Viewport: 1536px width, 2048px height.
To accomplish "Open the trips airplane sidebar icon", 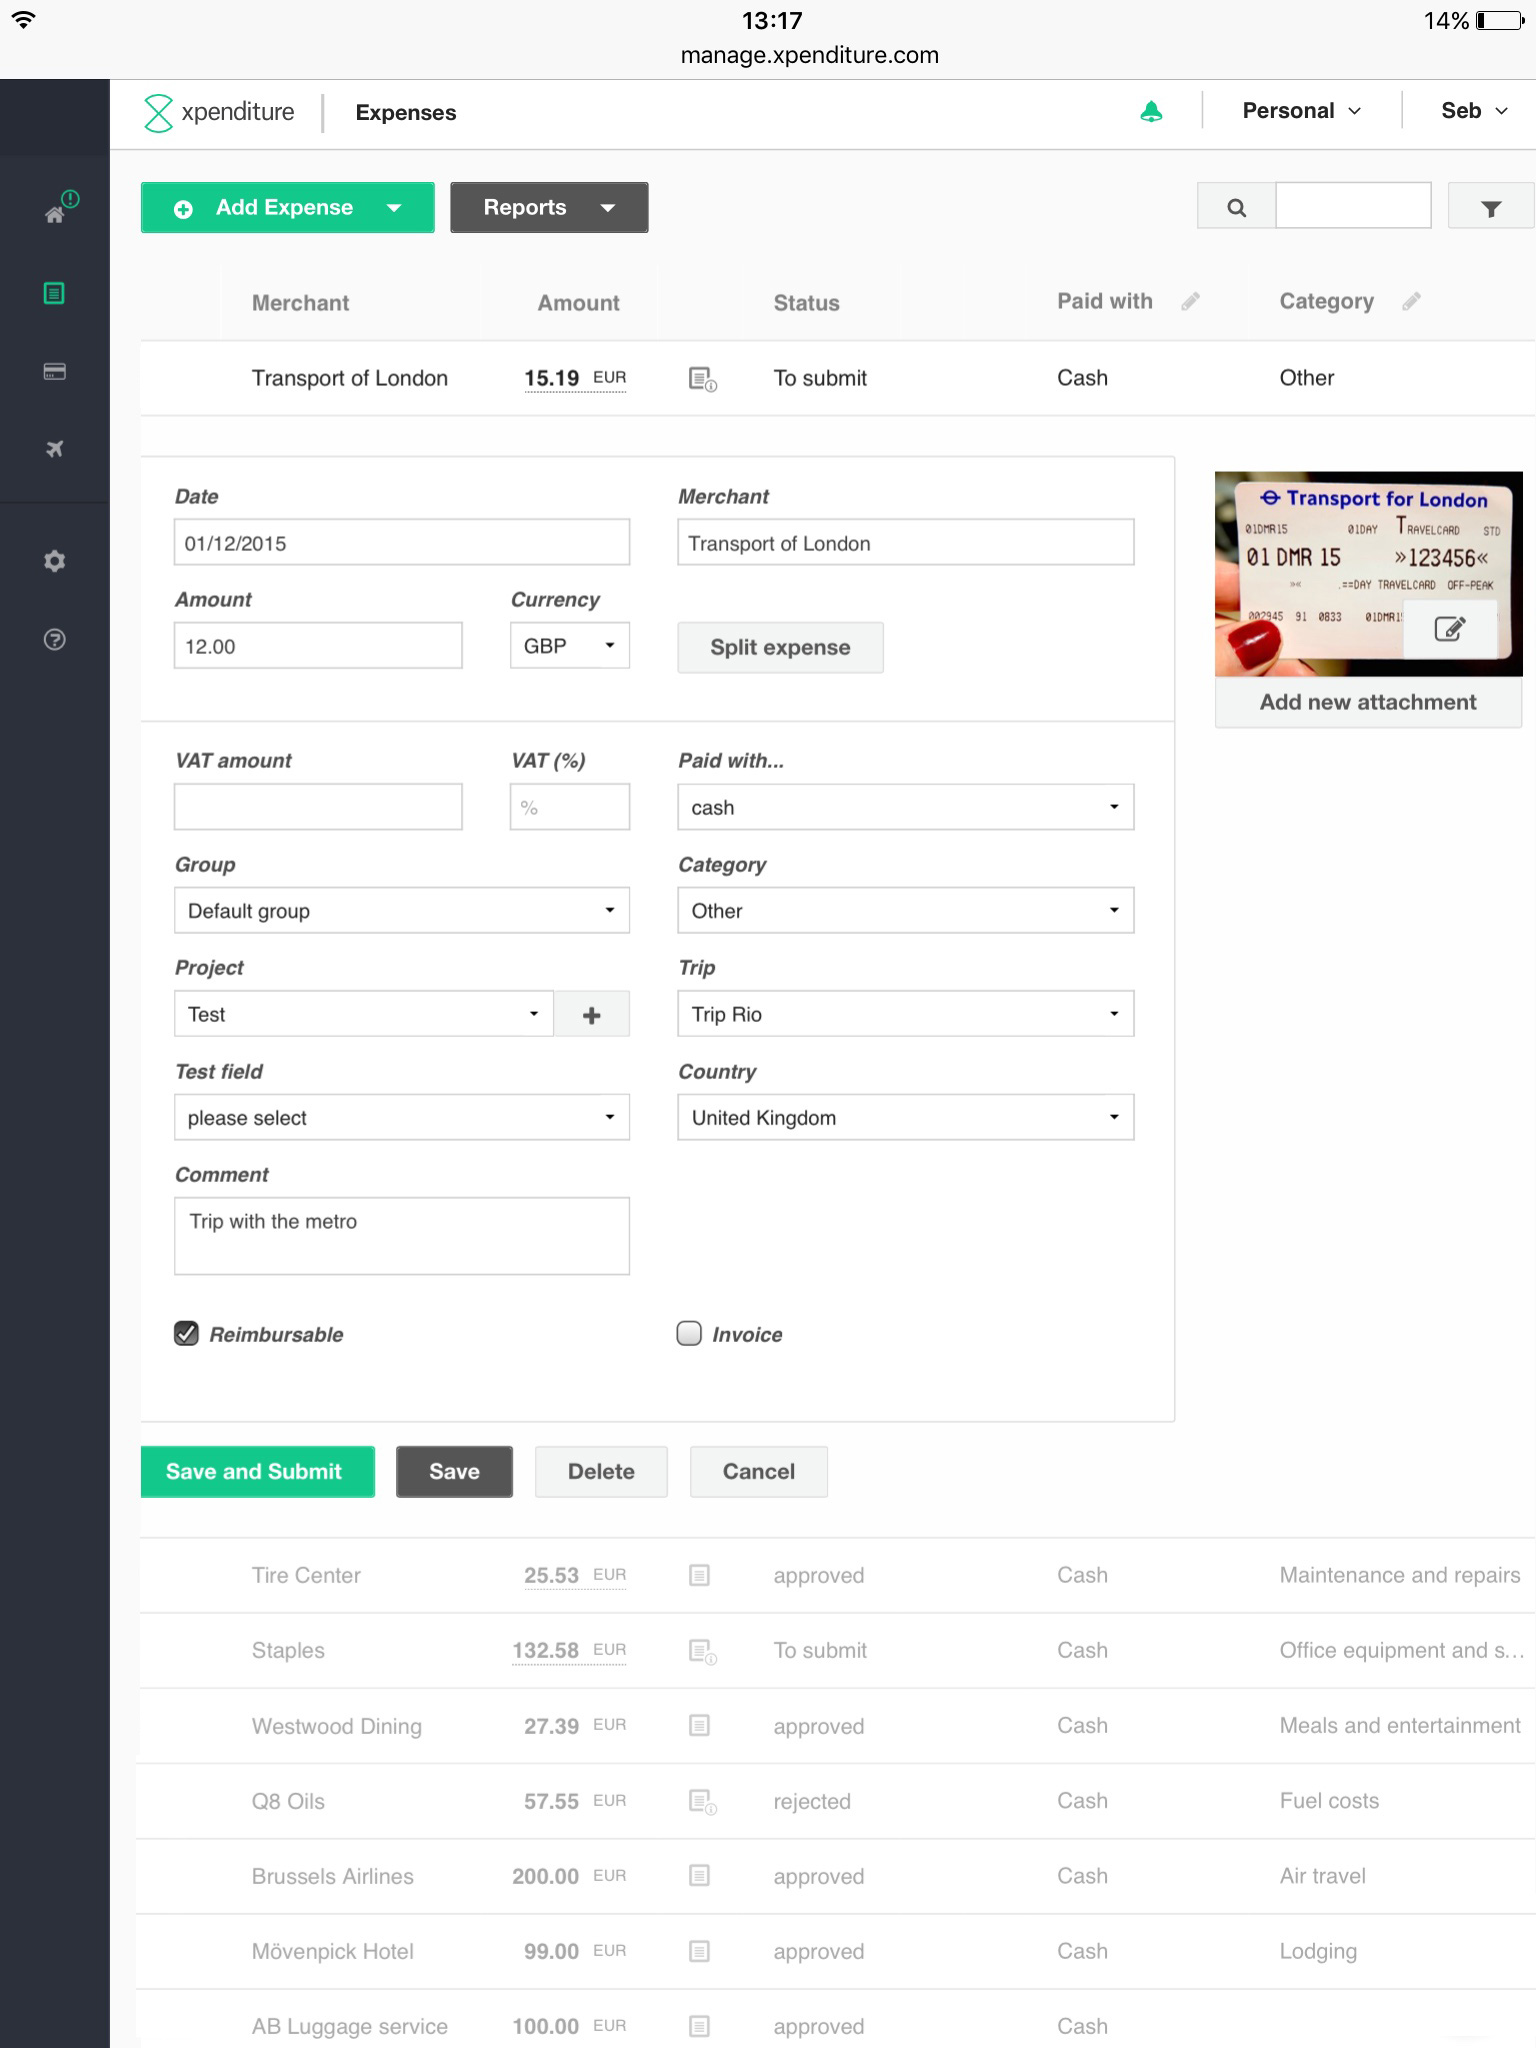I will click(x=55, y=449).
